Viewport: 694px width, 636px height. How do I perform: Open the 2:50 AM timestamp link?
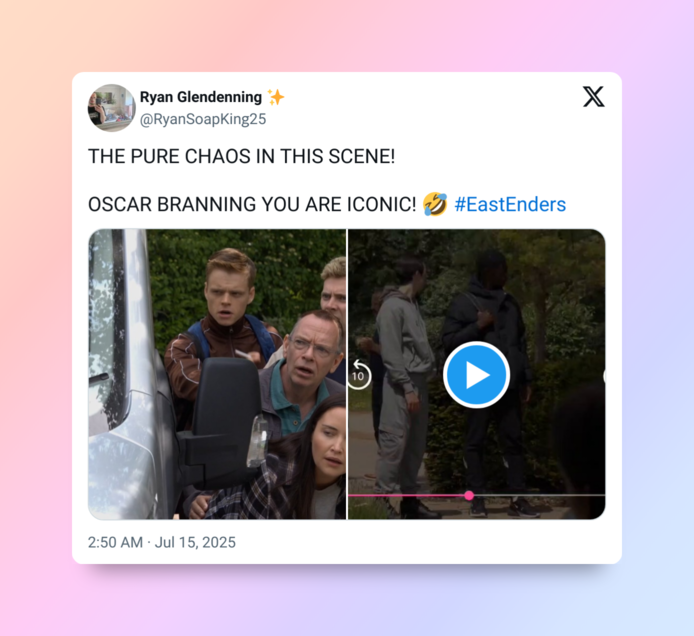click(115, 542)
